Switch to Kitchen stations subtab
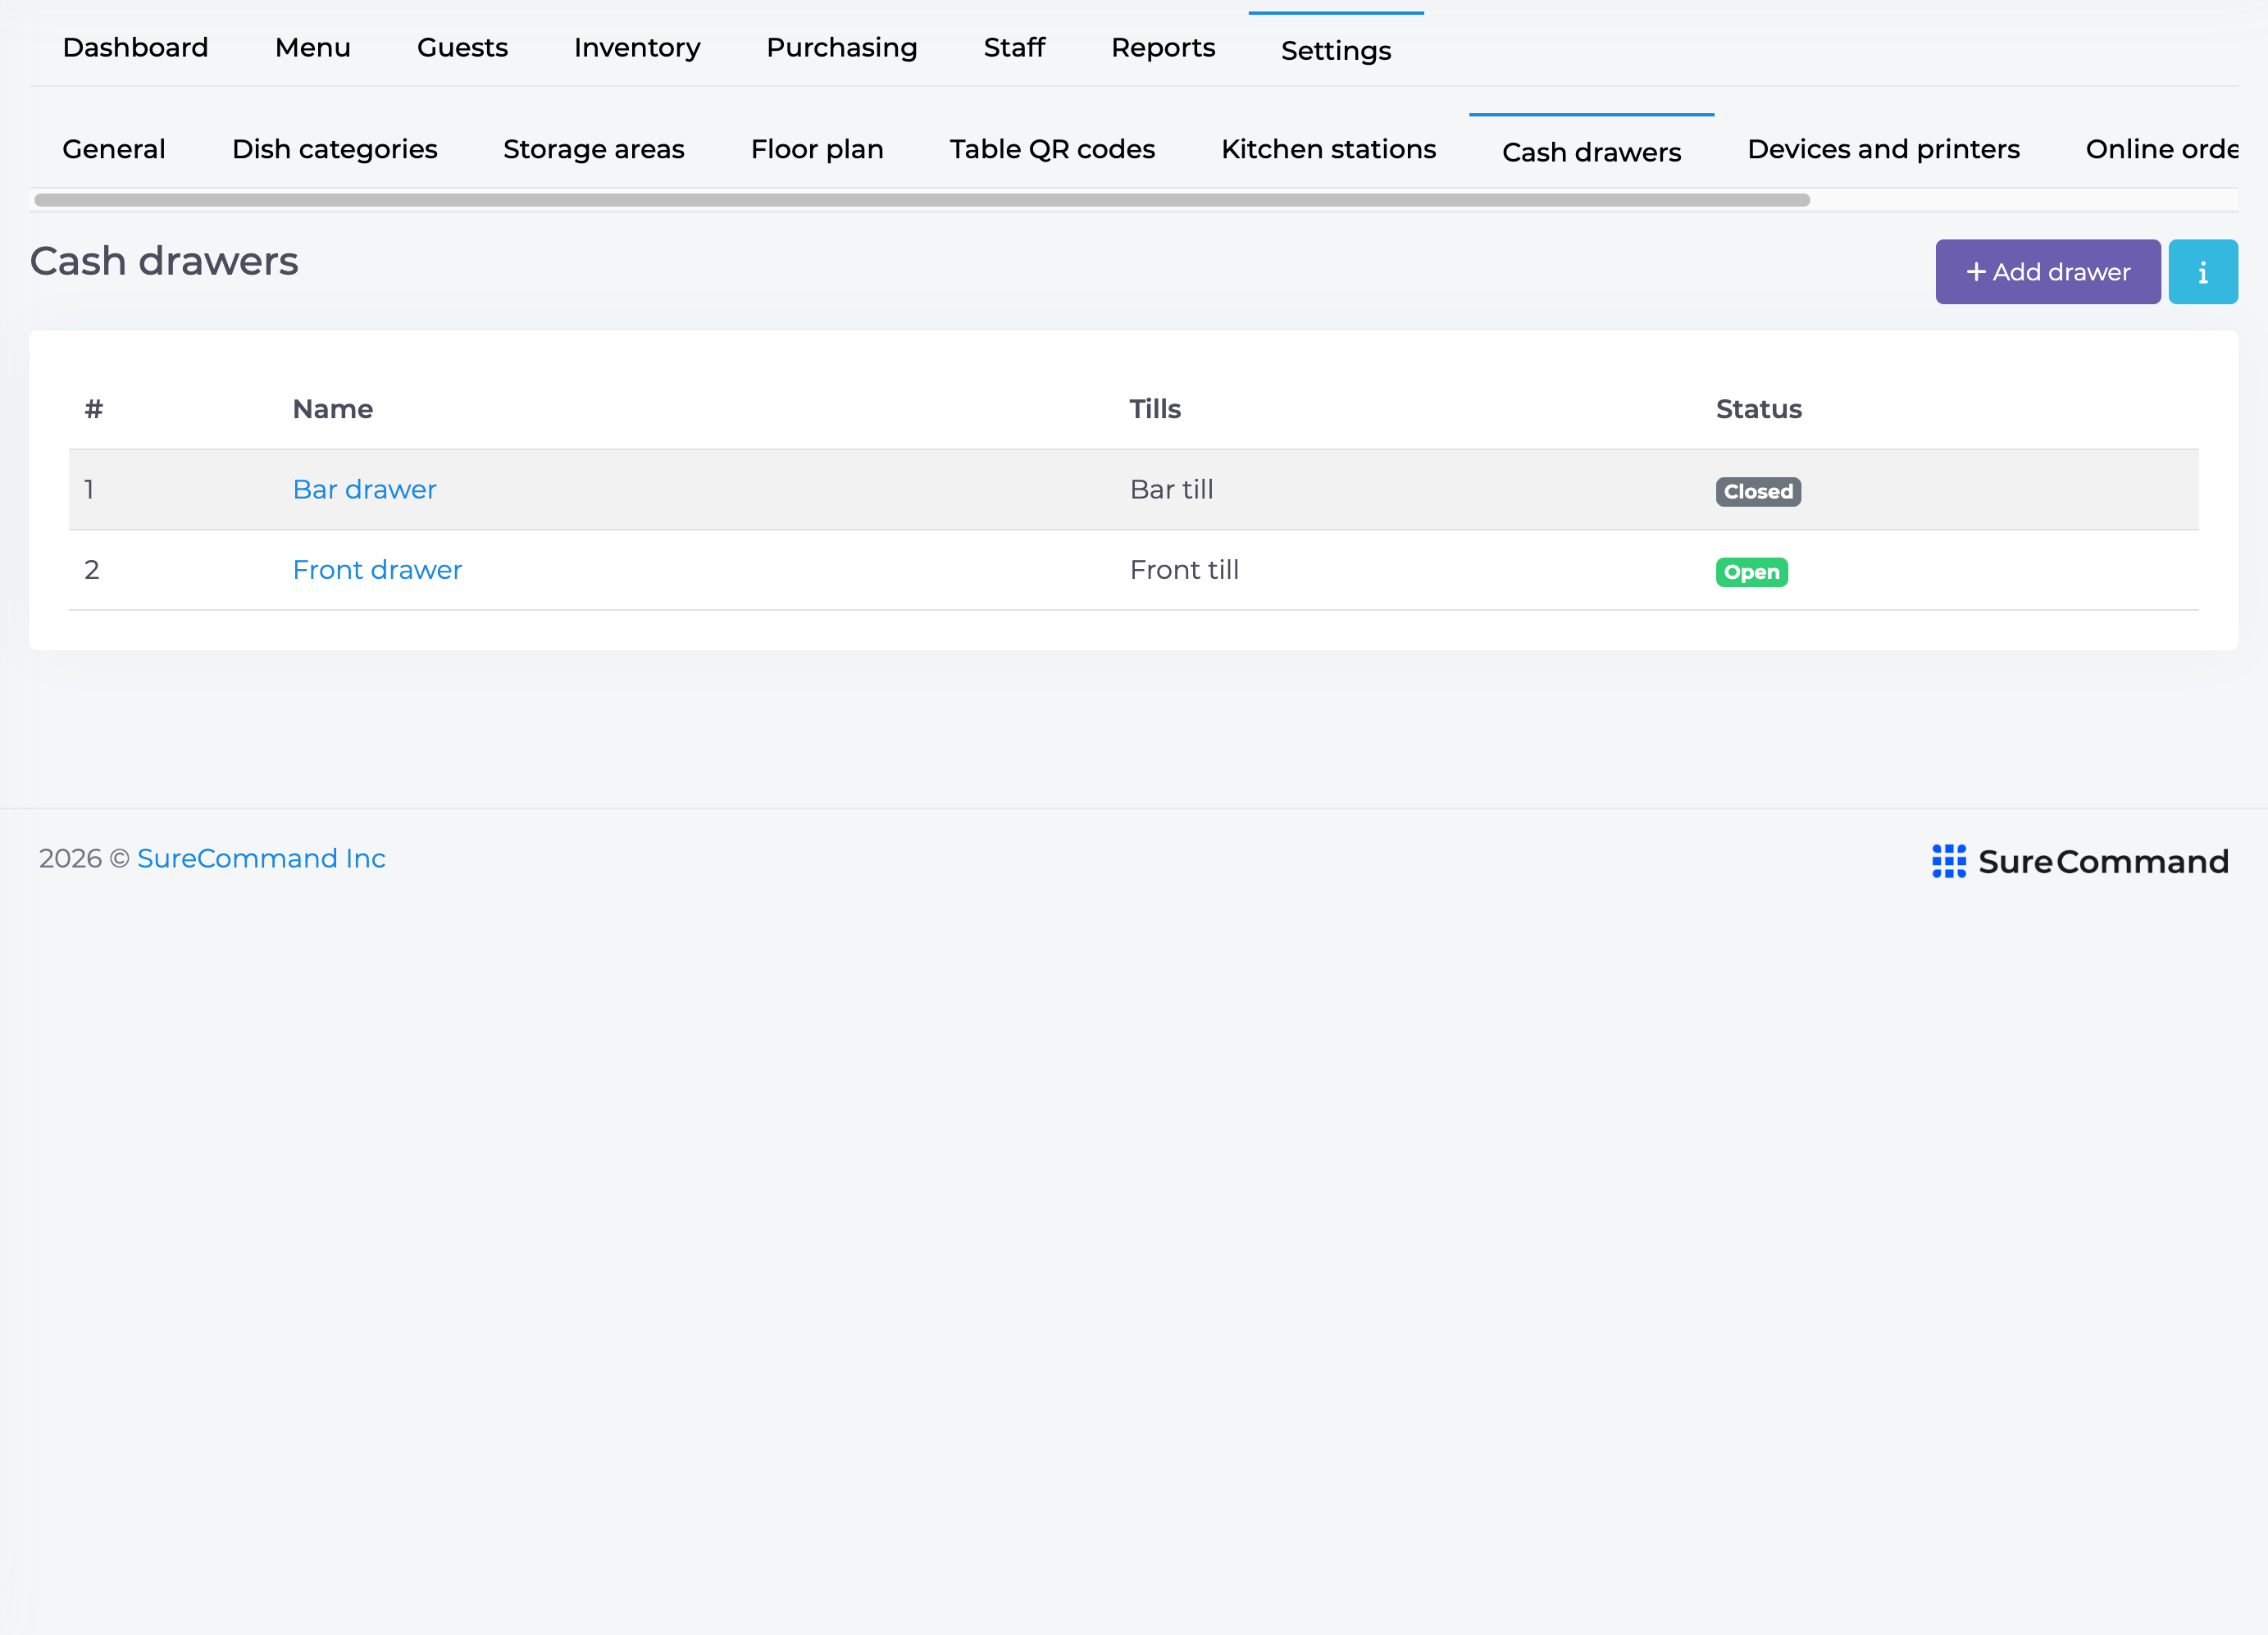Screen dimensions: 2268x1635 pyautogui.click(x=1328, y=149)
